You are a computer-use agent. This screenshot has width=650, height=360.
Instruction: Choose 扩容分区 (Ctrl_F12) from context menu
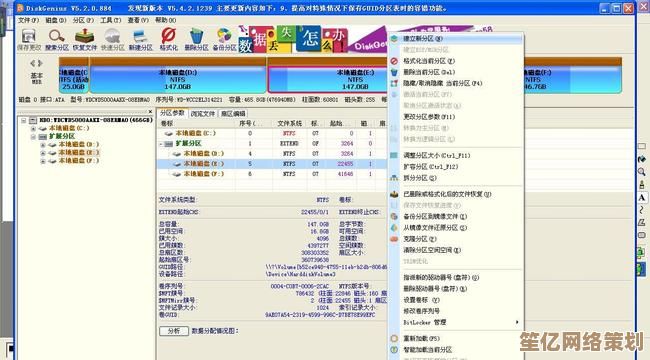[431, 167]
